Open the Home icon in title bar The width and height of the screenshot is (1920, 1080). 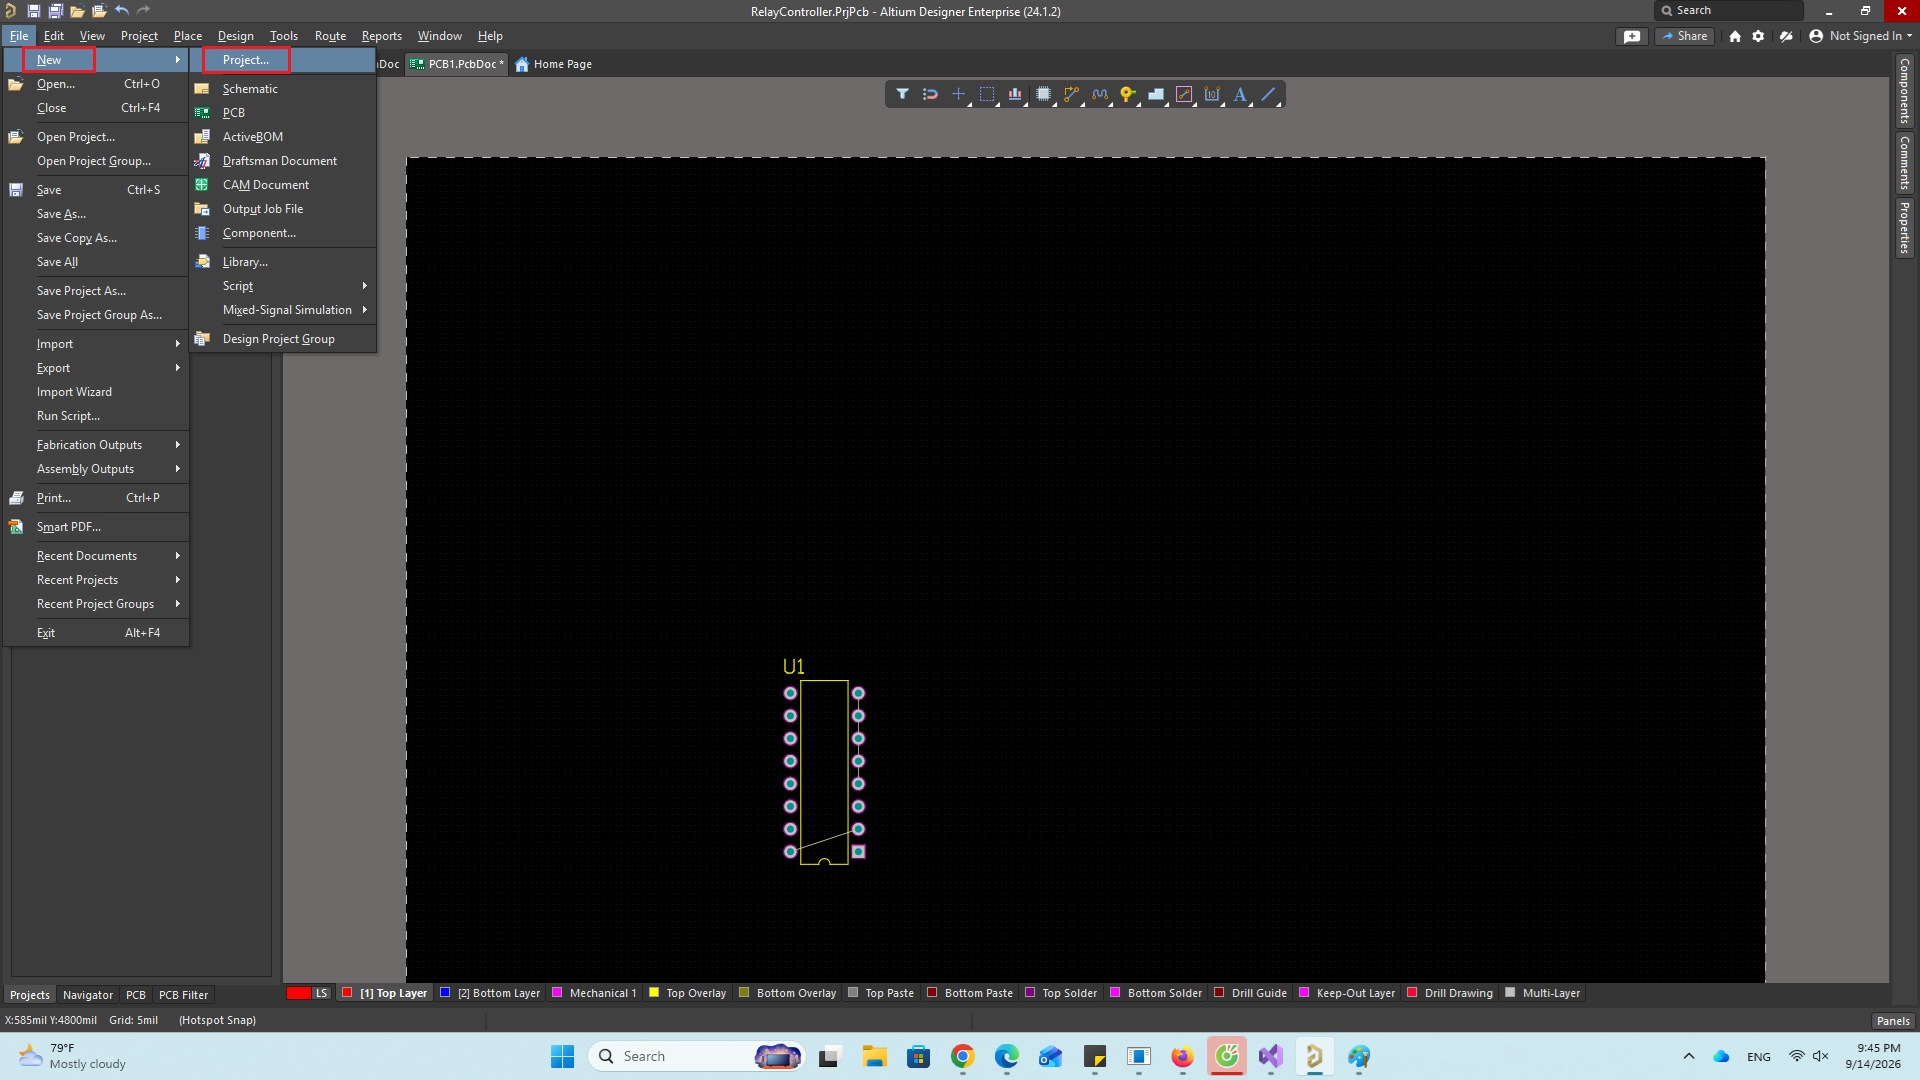pos(1735,36)
